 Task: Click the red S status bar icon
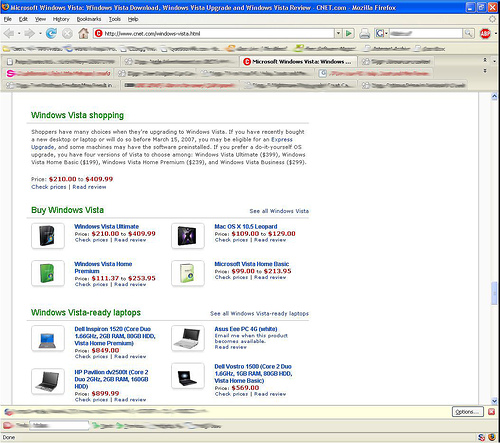click(481, 437)
